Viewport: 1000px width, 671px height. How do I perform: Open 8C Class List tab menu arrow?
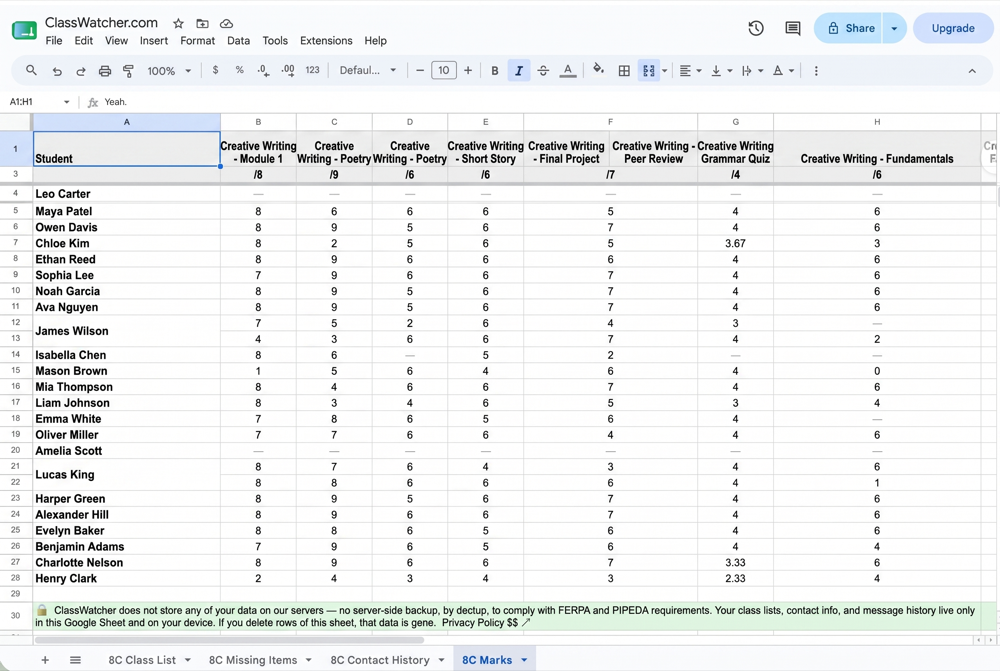coord(188,660)
